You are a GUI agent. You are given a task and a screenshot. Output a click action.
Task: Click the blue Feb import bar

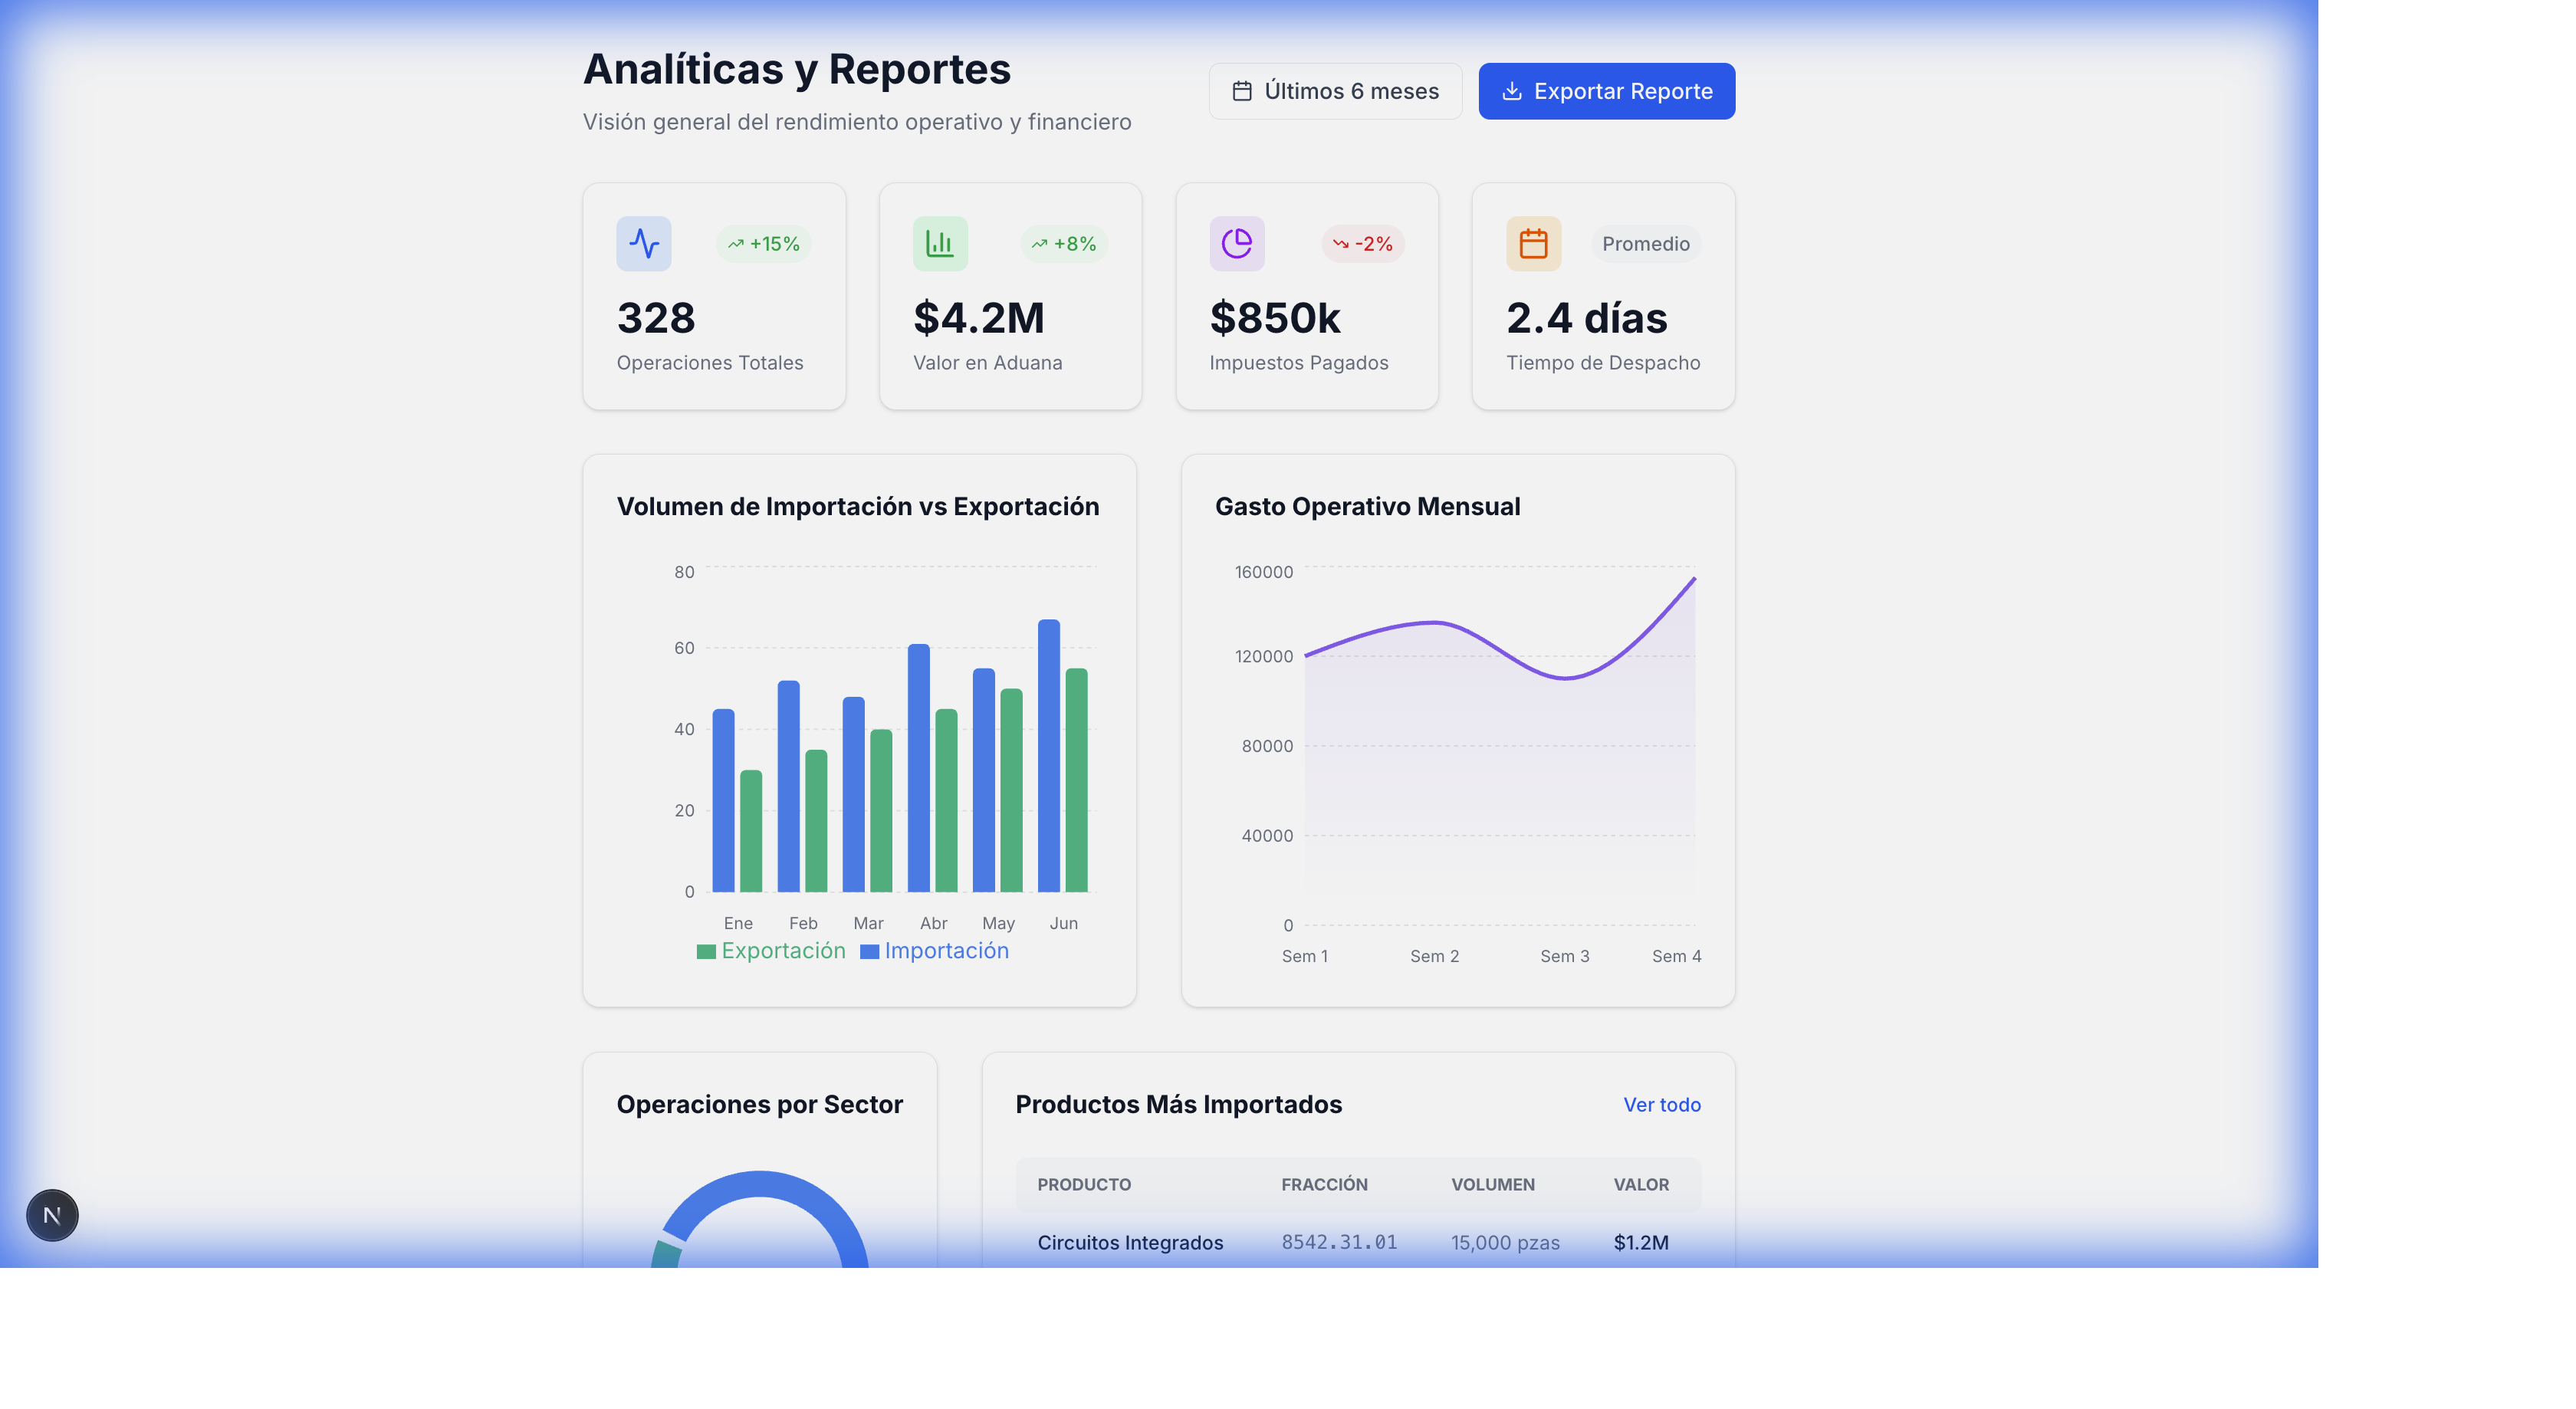pyautogui.click(x=788, y=786)
